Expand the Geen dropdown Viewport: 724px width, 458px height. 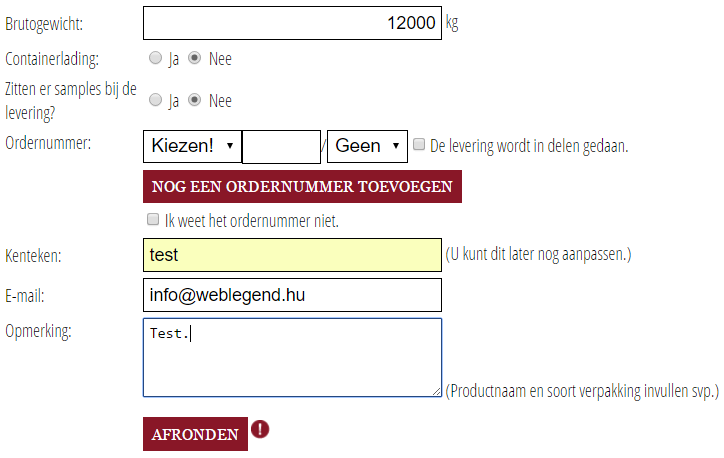pos(367,146)
